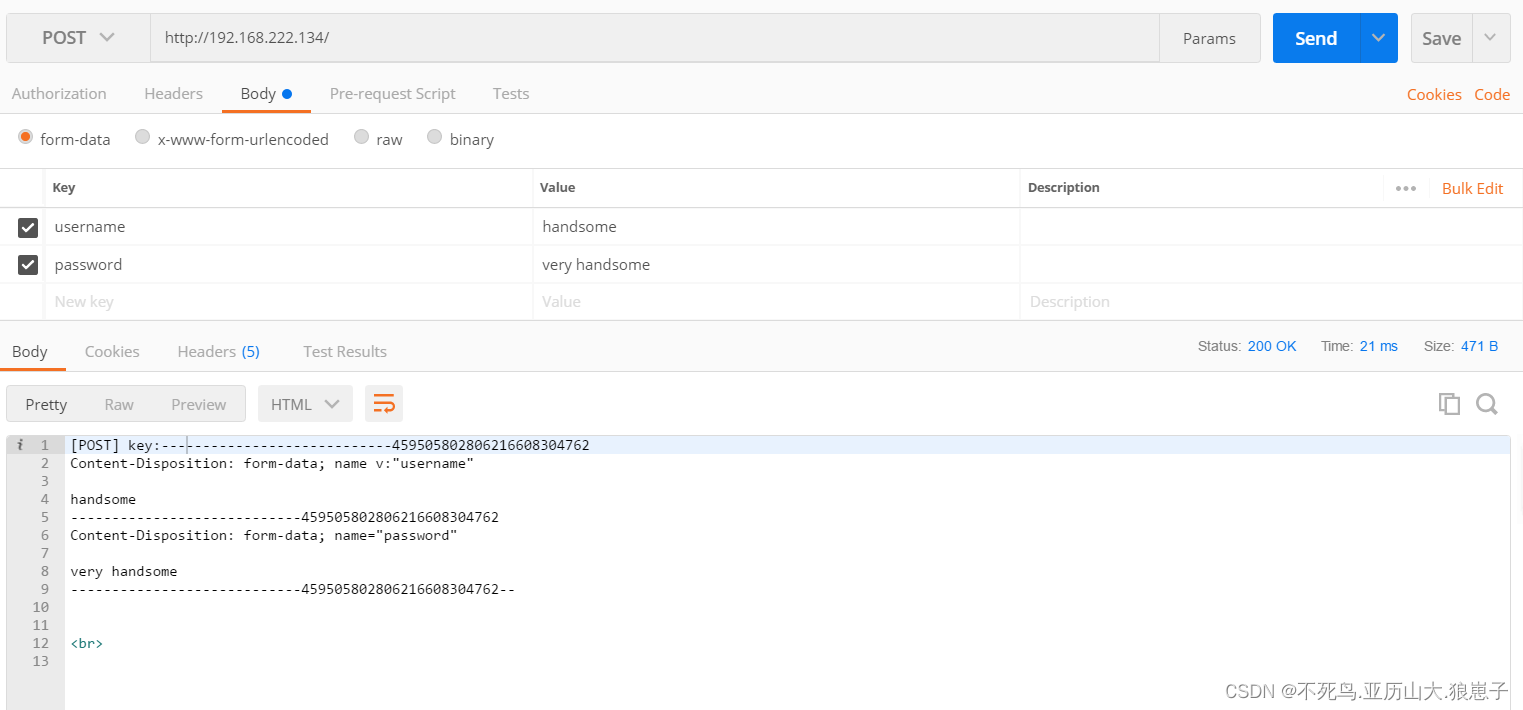Expand the Send button dropdown arrow

(1378, 37)
